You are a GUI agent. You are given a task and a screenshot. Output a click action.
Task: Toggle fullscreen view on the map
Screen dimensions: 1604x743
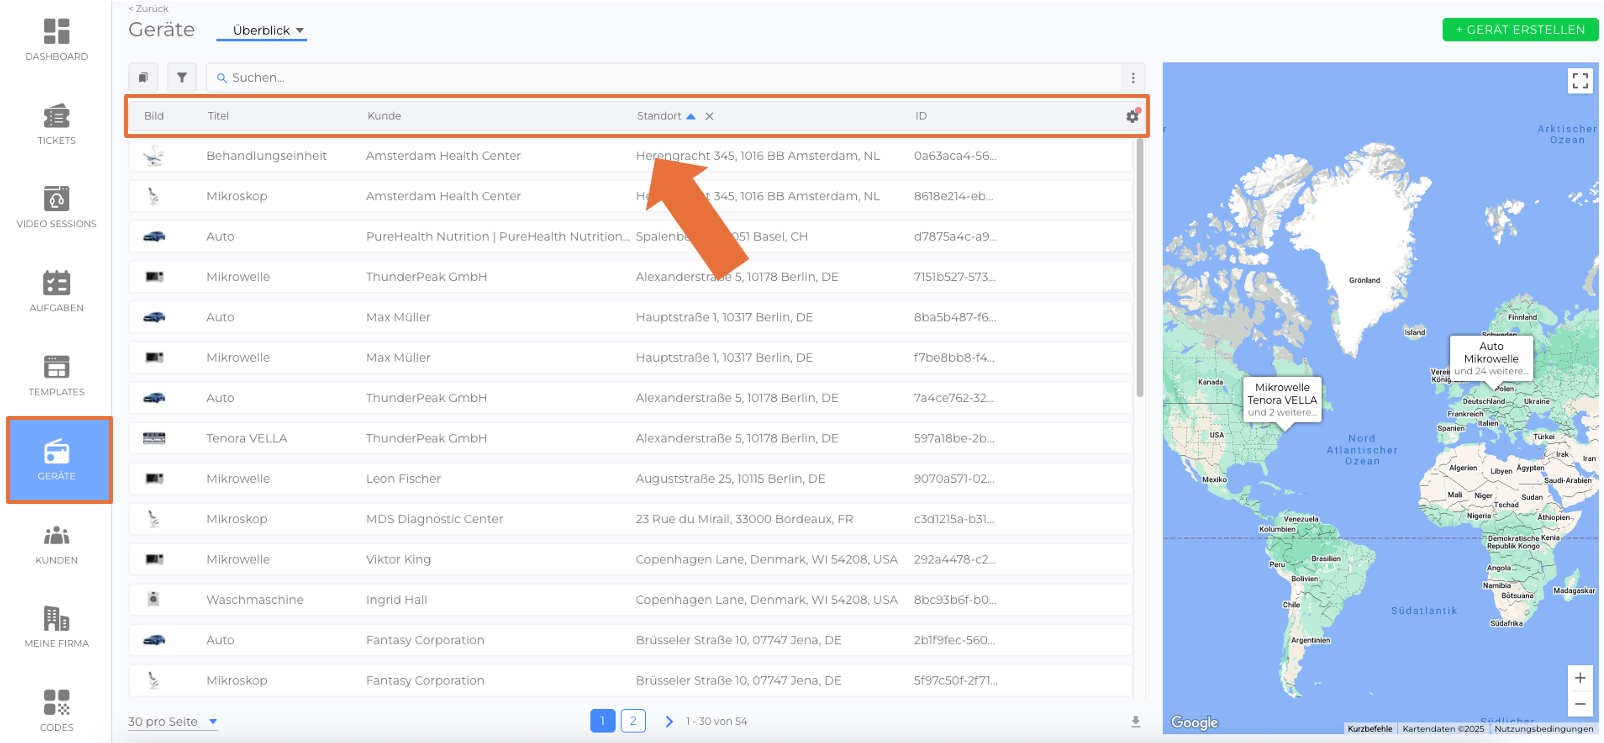pos(1579,81)
